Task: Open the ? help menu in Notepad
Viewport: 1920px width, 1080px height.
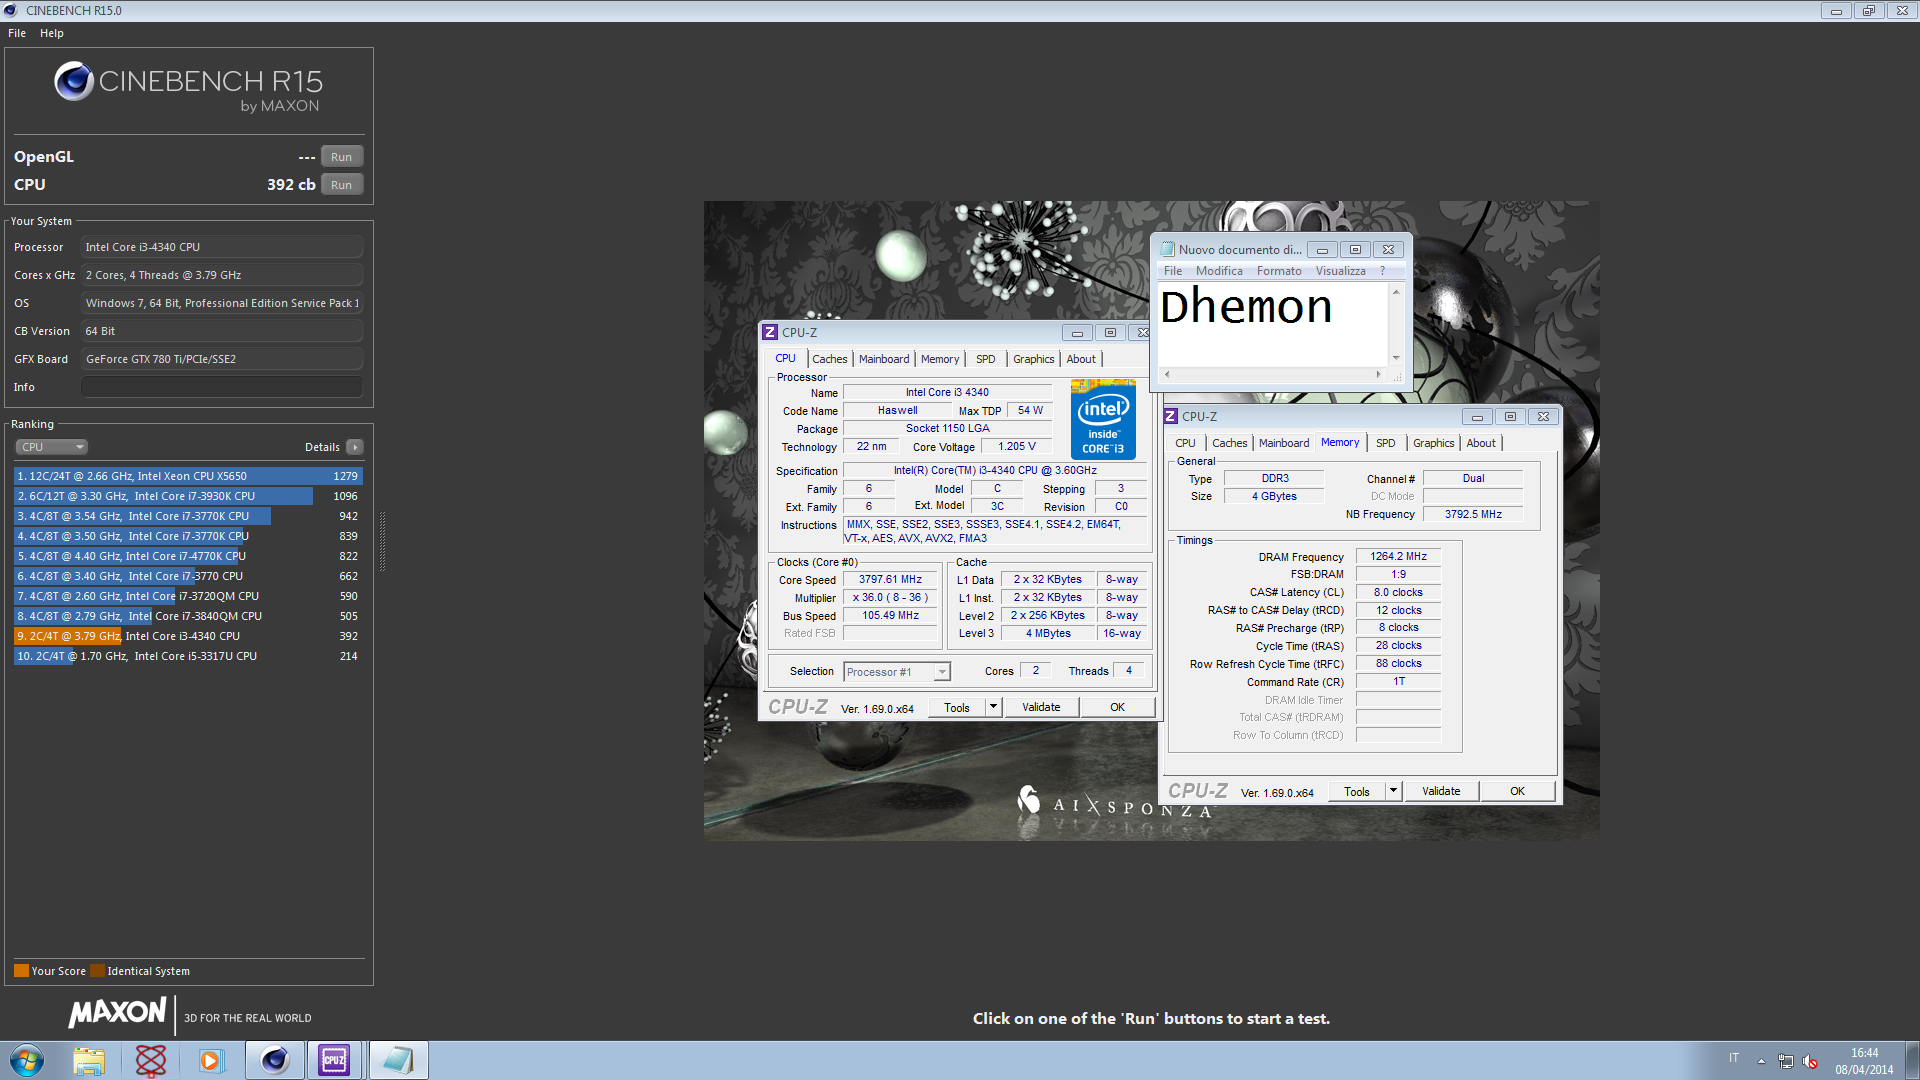Action: (1383, 271)
